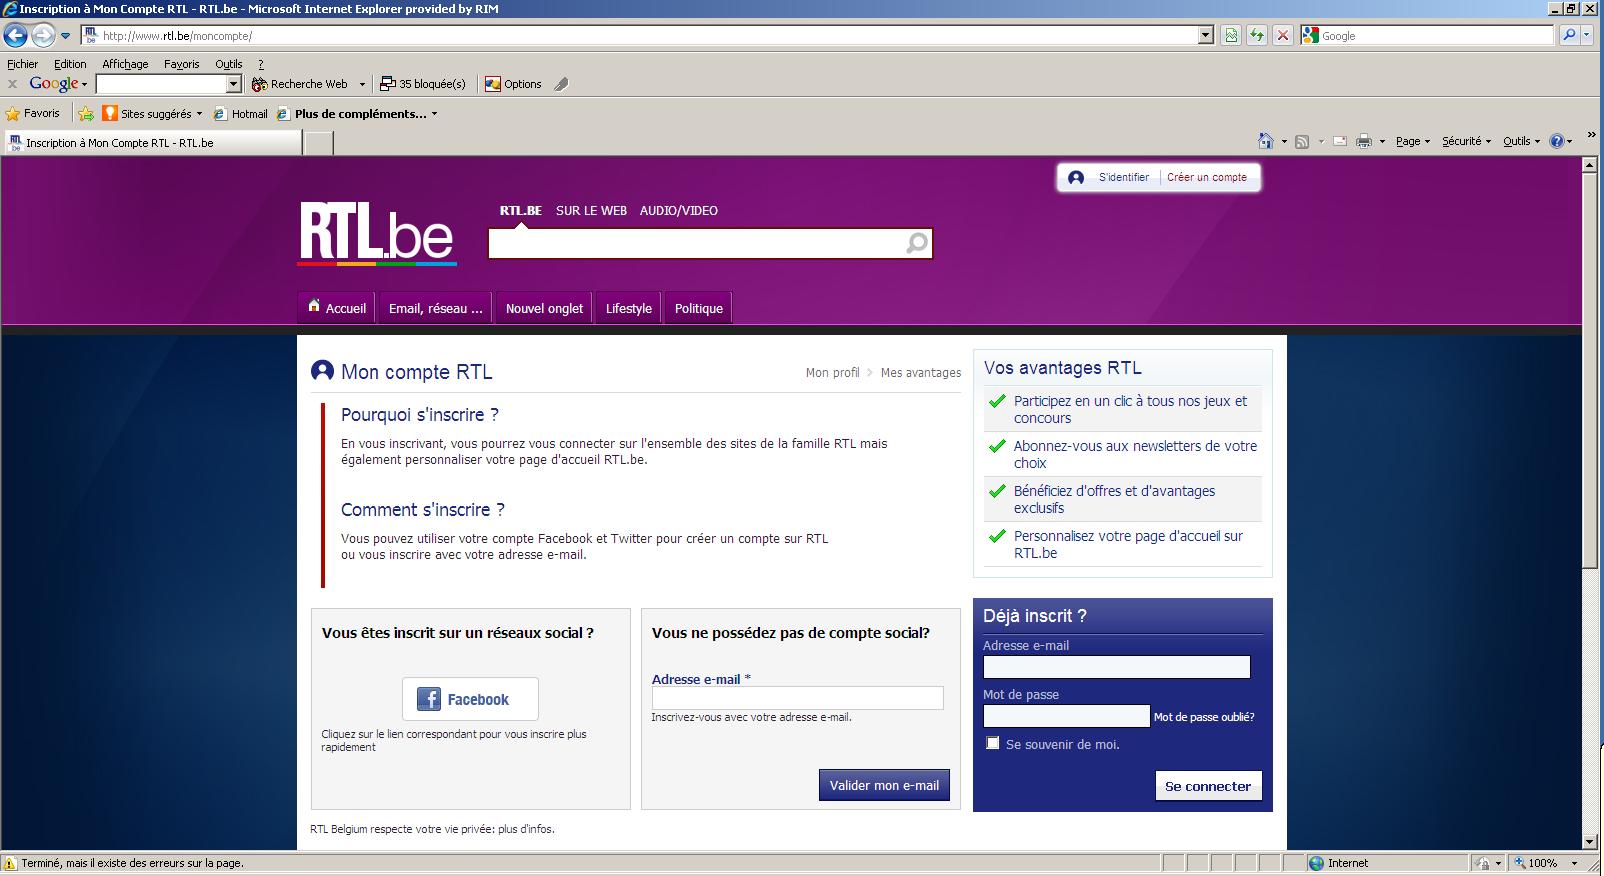Go back with the blue Back arrow
The height and width of the screenshot is (876, 1604).
click(x=15, y=36)
